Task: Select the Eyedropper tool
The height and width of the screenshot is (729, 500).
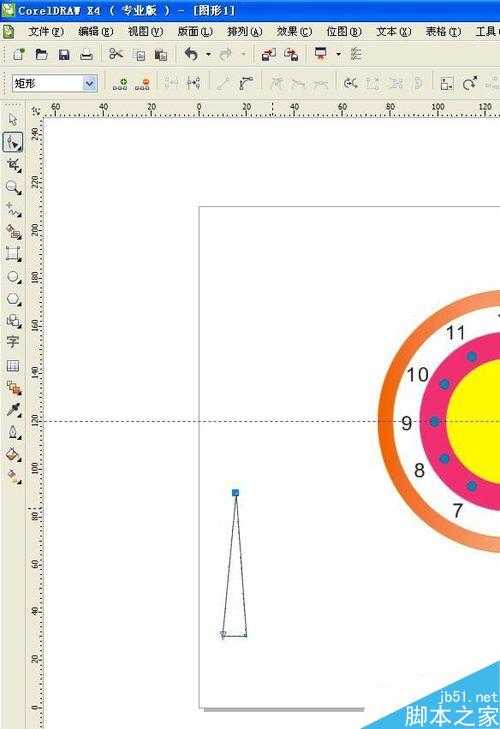Action: pos(13,410)
